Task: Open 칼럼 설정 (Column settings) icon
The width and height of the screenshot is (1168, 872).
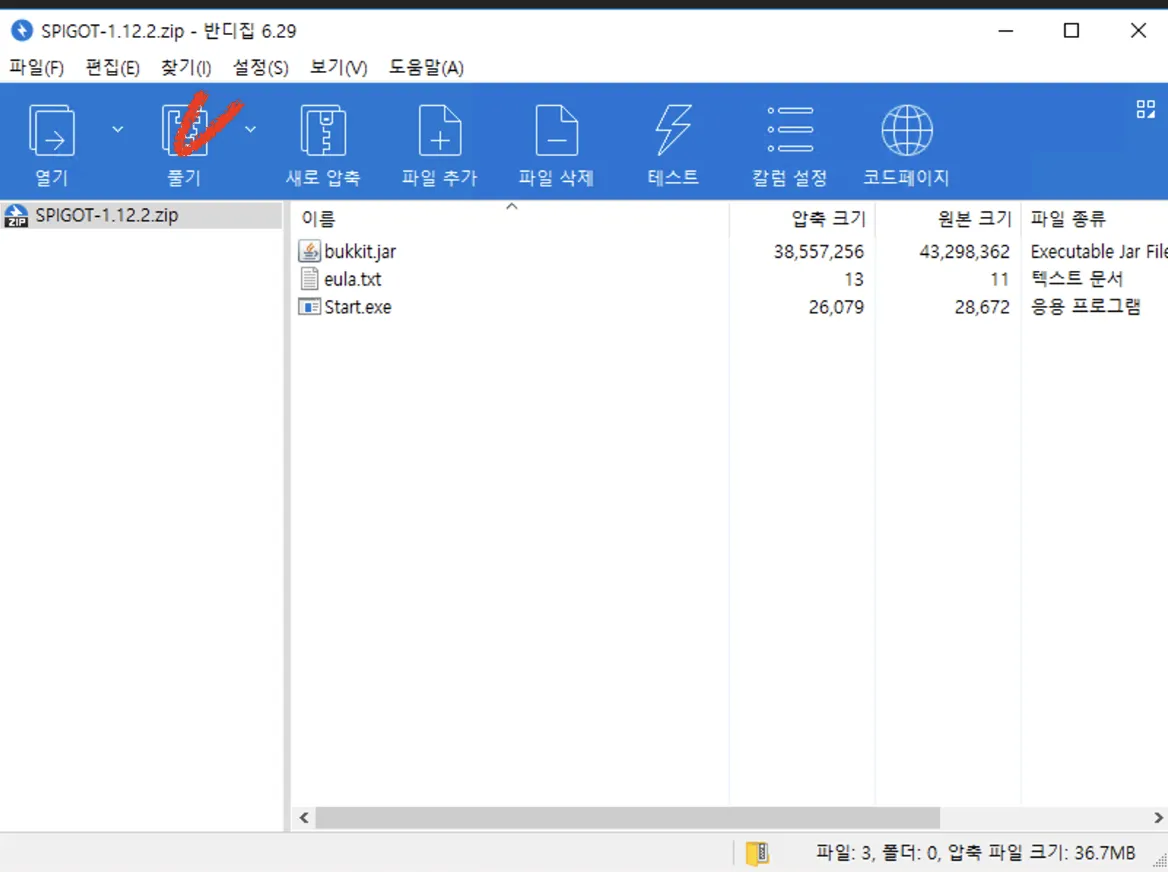Action: pos(790,130)
